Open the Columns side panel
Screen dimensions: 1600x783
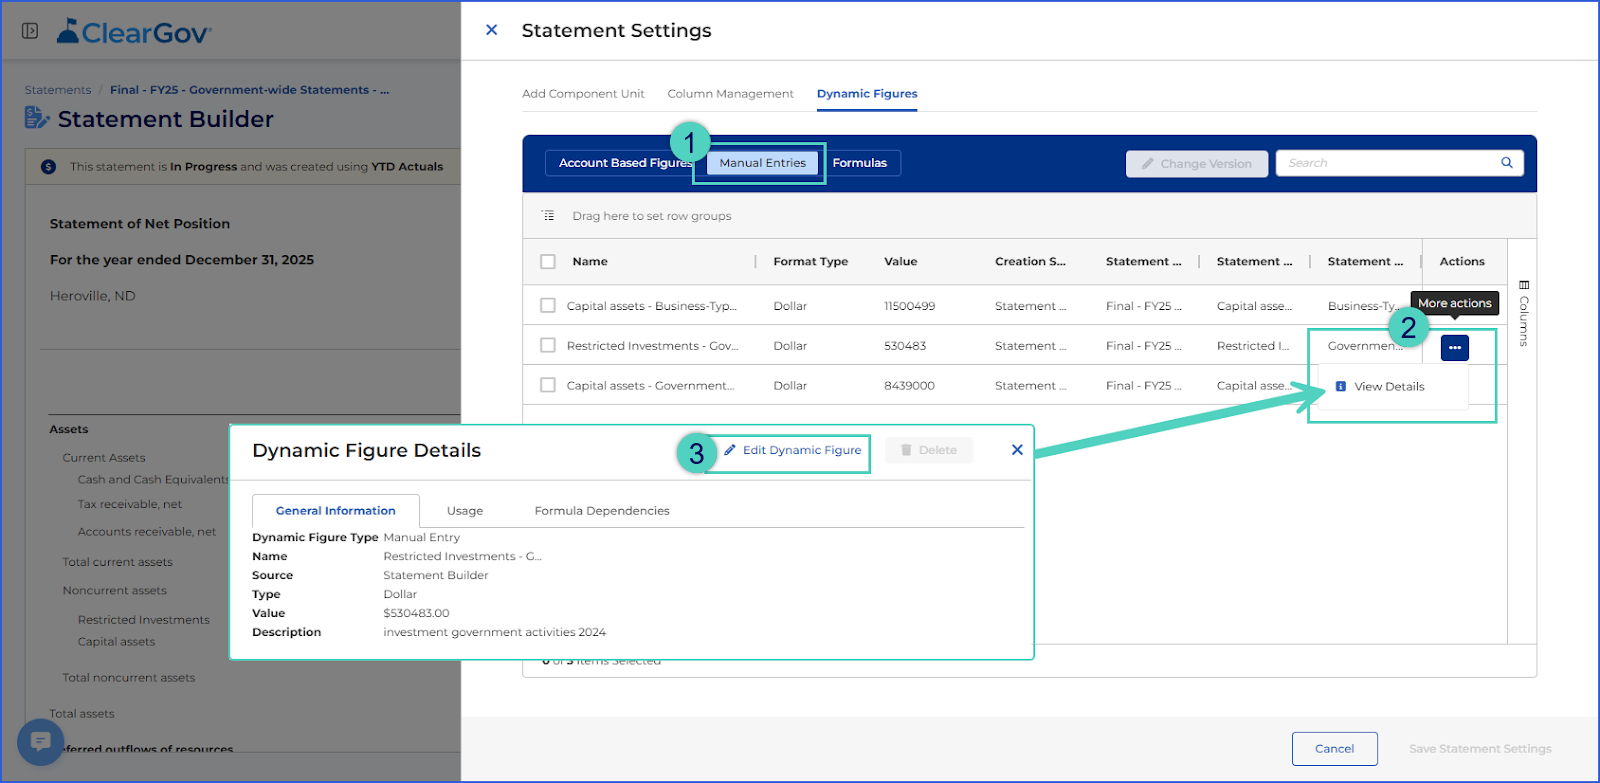[x=1523, y=313]
